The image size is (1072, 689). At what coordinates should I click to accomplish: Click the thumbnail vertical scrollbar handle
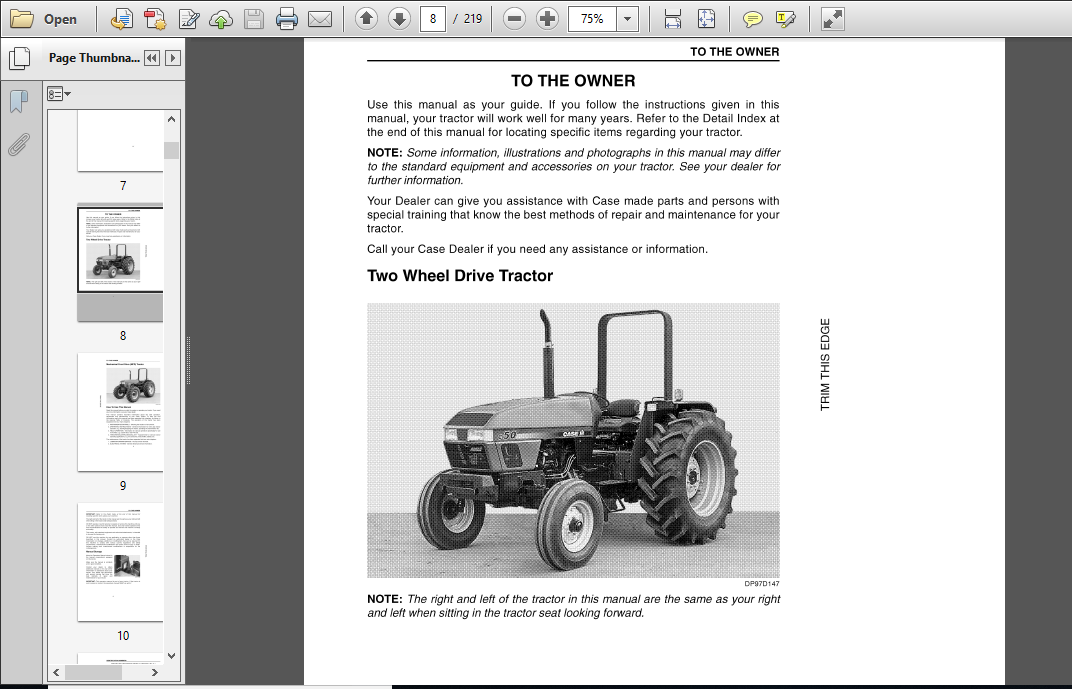click(x=172, y=150)
